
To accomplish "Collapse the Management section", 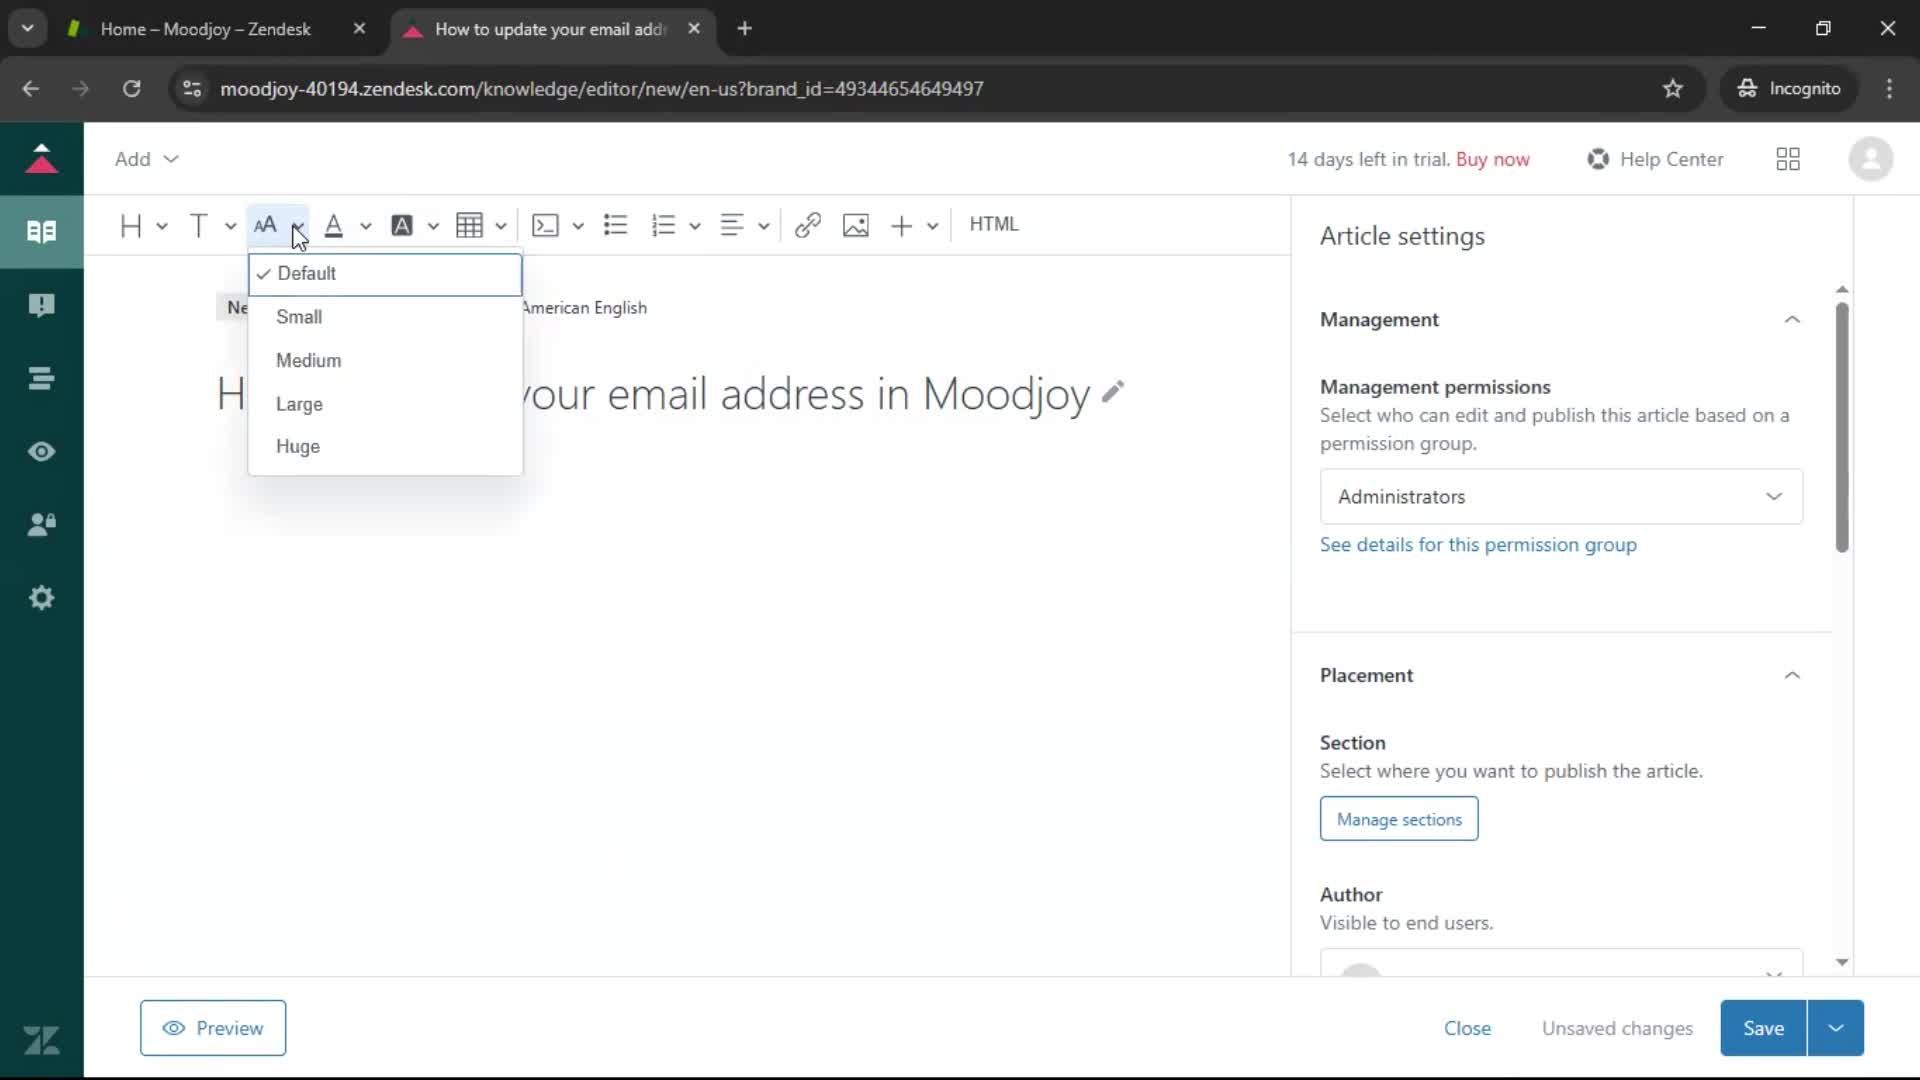I will pyautogui.click(x=1792, y=320).
